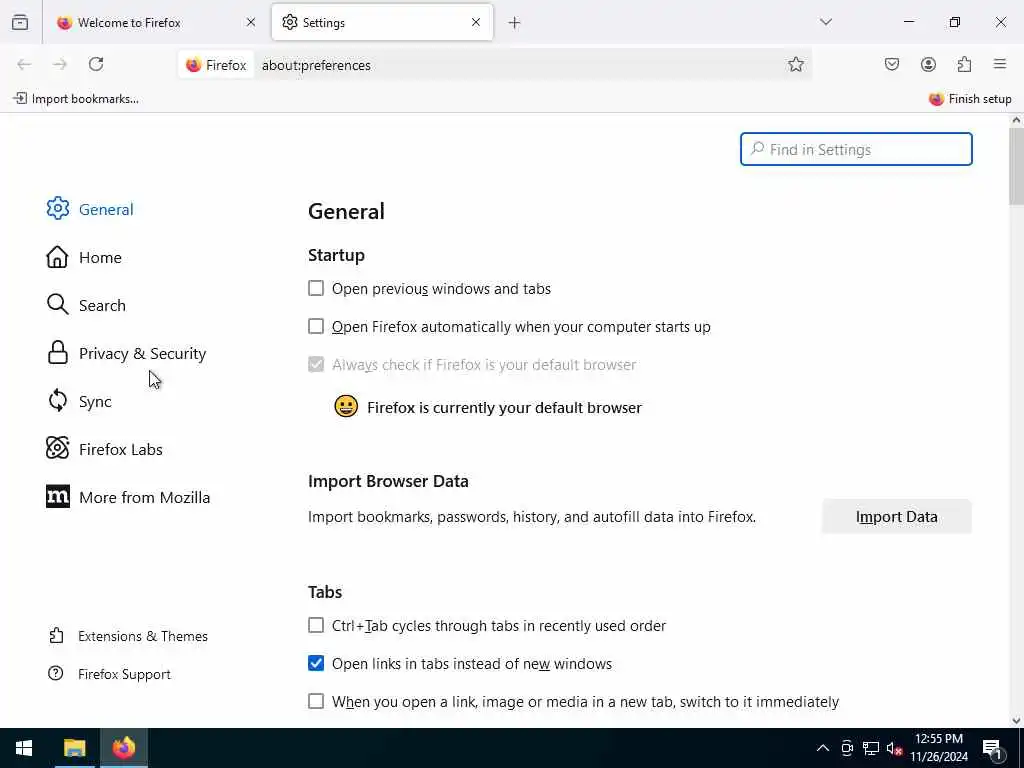1024x768 pixels.
Task: Enable Open Firefox automatically at startup
Action: pyautogui.click(x=316, y=326)
